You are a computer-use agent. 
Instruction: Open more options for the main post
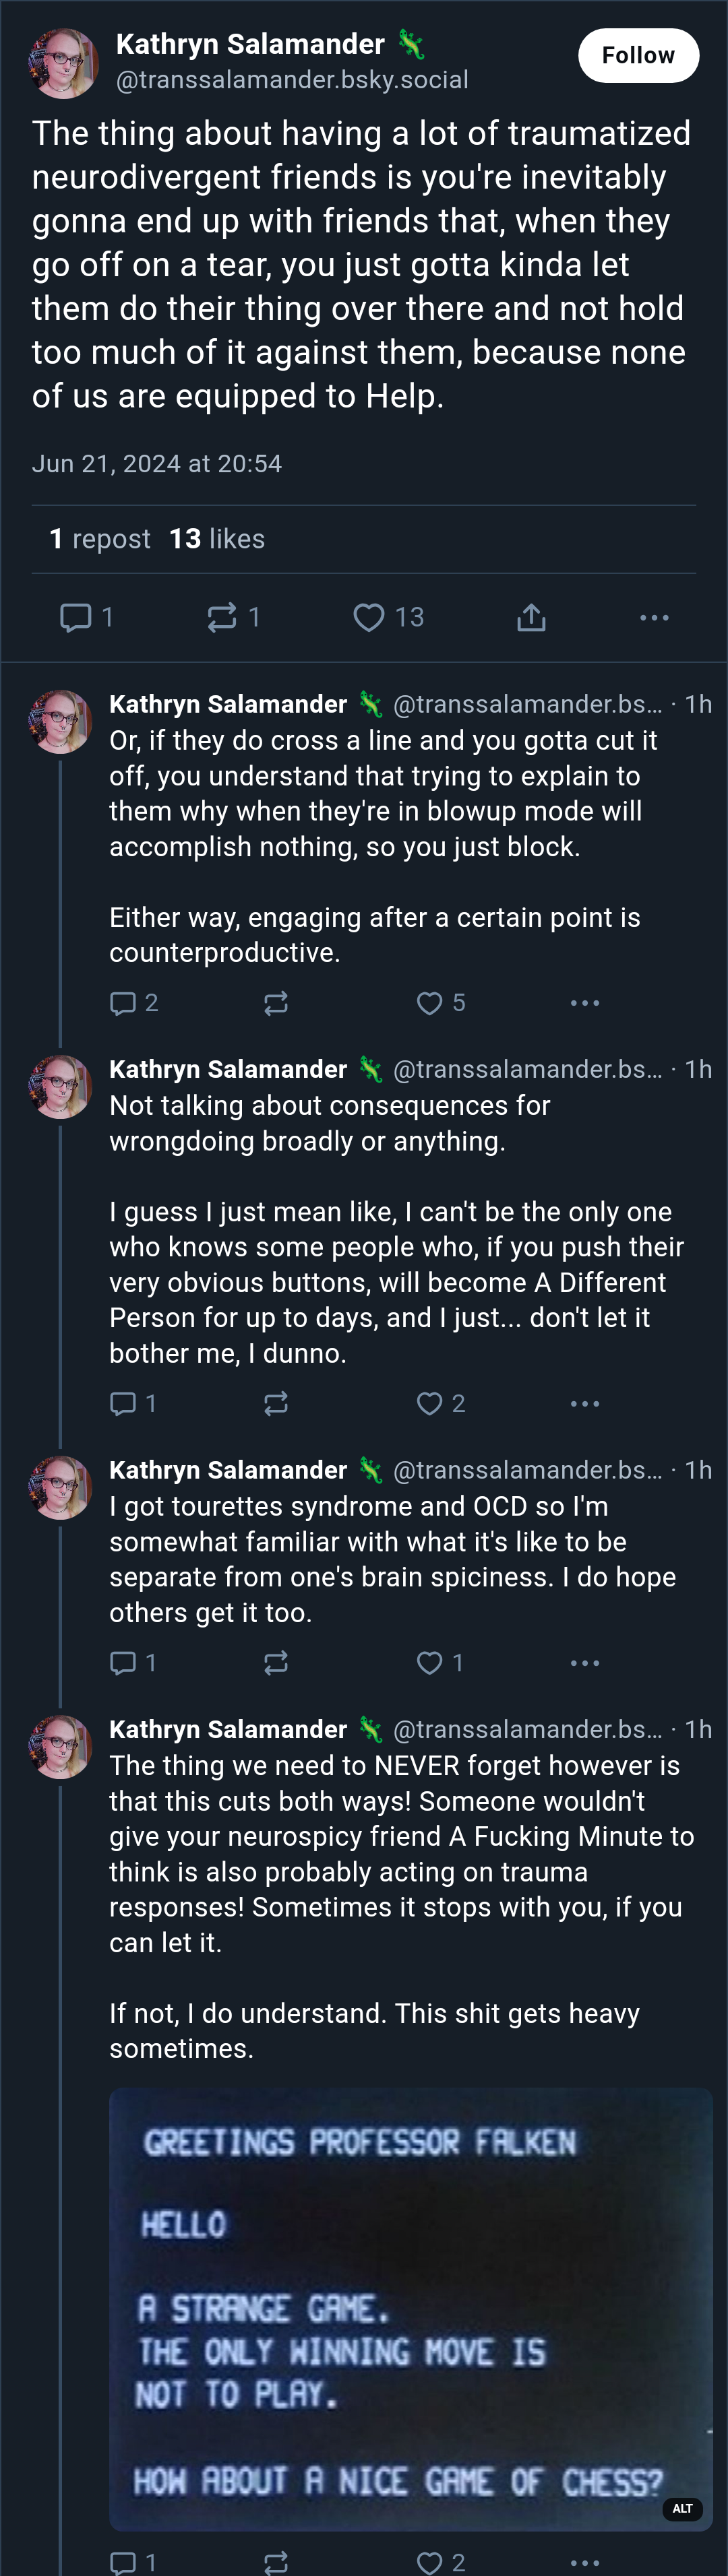click(x=654, y=617)
